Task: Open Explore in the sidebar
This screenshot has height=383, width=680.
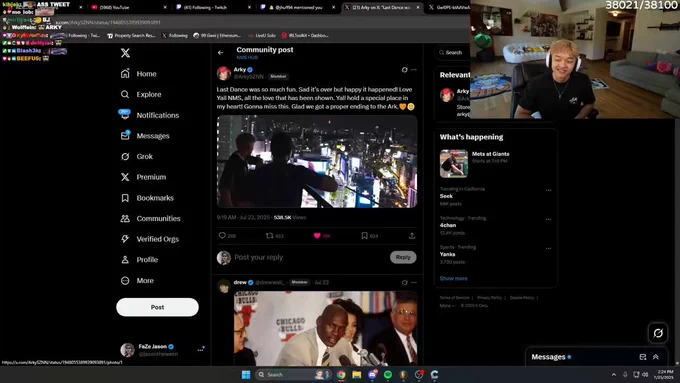Action: [x=141, y=94]
